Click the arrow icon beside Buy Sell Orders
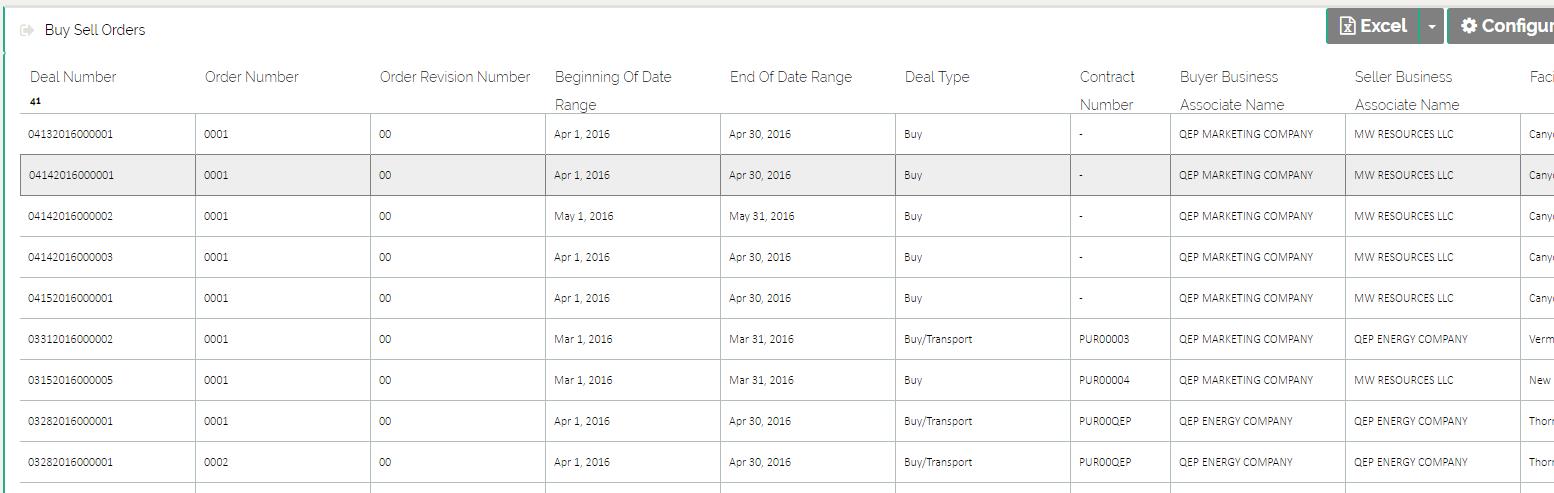The height and width of the screenshot is (493, 1554). pos(27,31)
